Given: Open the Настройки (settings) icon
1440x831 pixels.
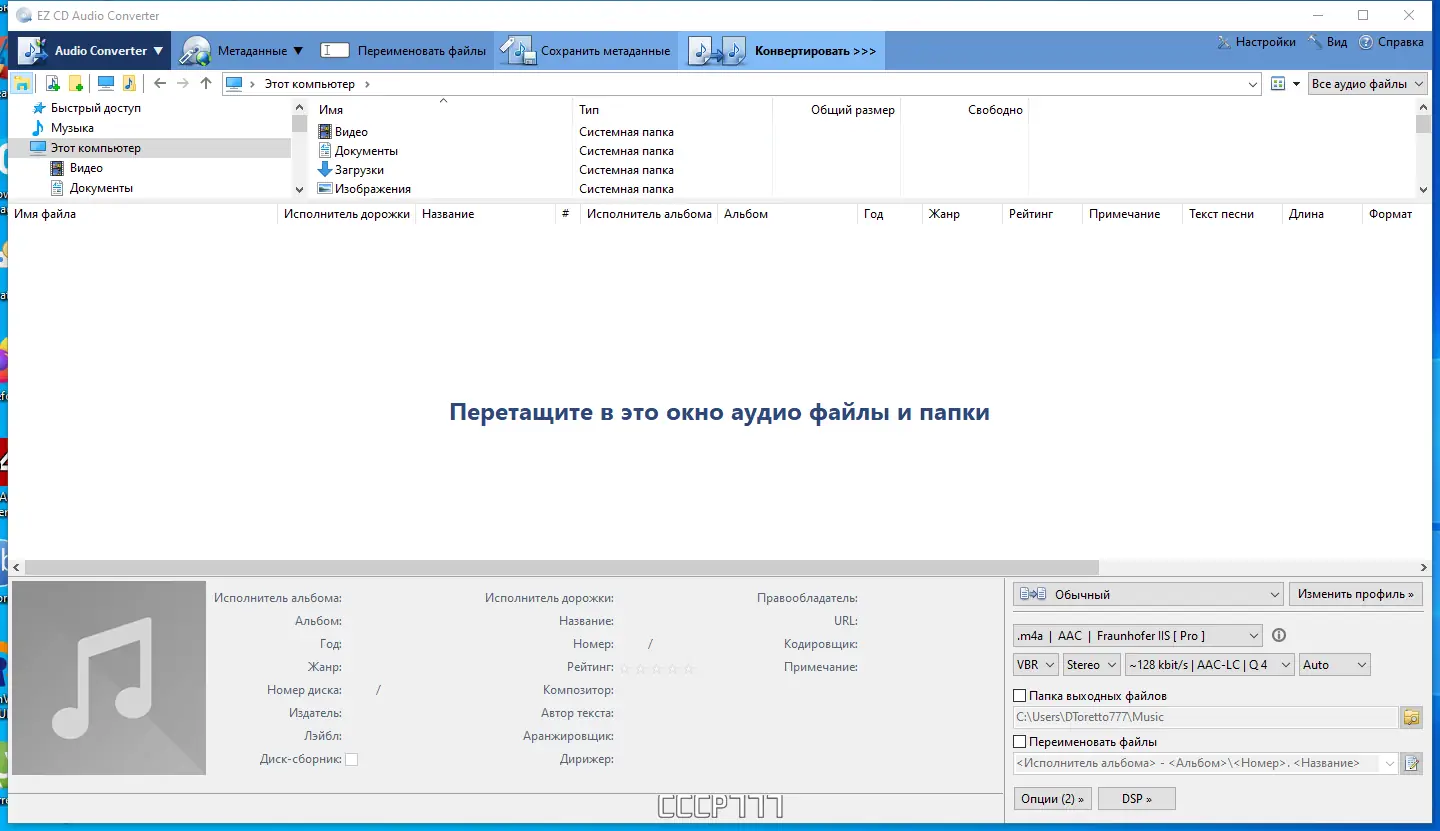Looking at the screenshot, I should (x=1224, y=42).
